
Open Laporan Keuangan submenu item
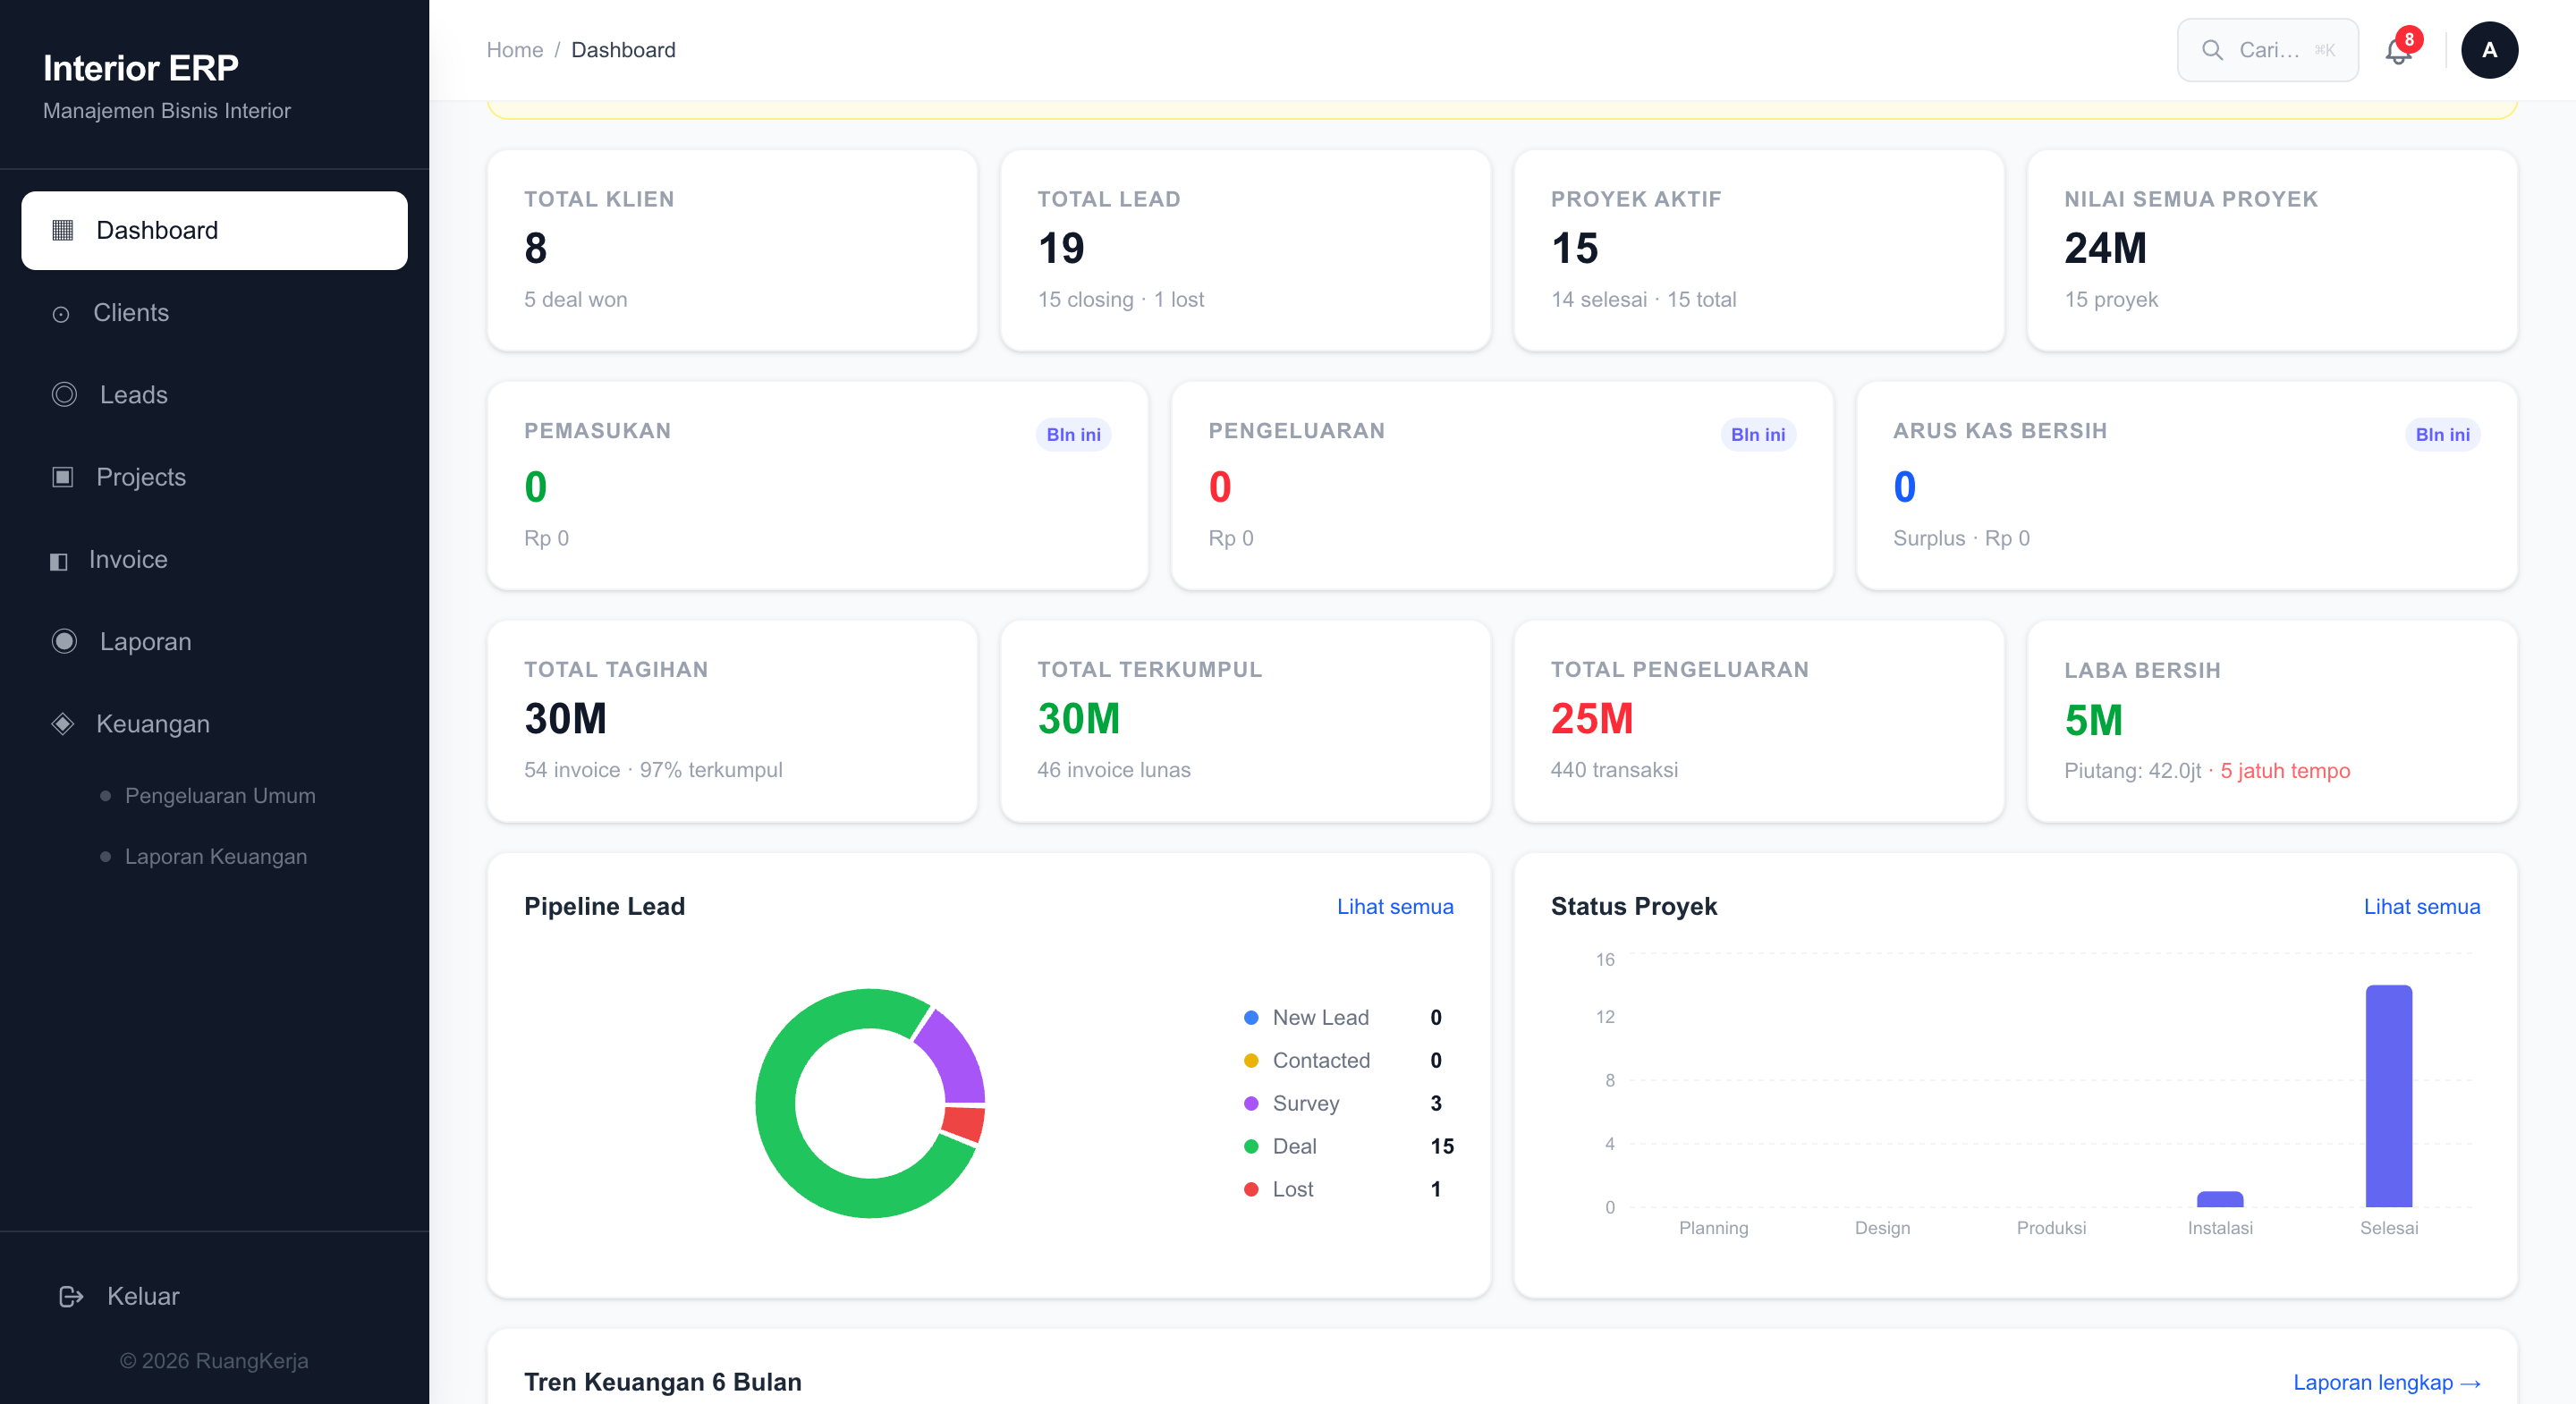click(x=216, y=857)
